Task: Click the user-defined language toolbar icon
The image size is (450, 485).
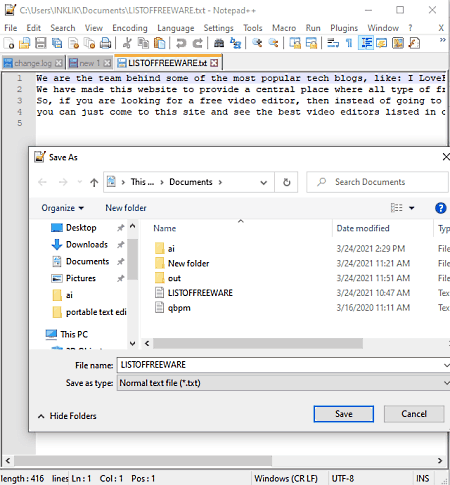Action: tap(382, 43)
